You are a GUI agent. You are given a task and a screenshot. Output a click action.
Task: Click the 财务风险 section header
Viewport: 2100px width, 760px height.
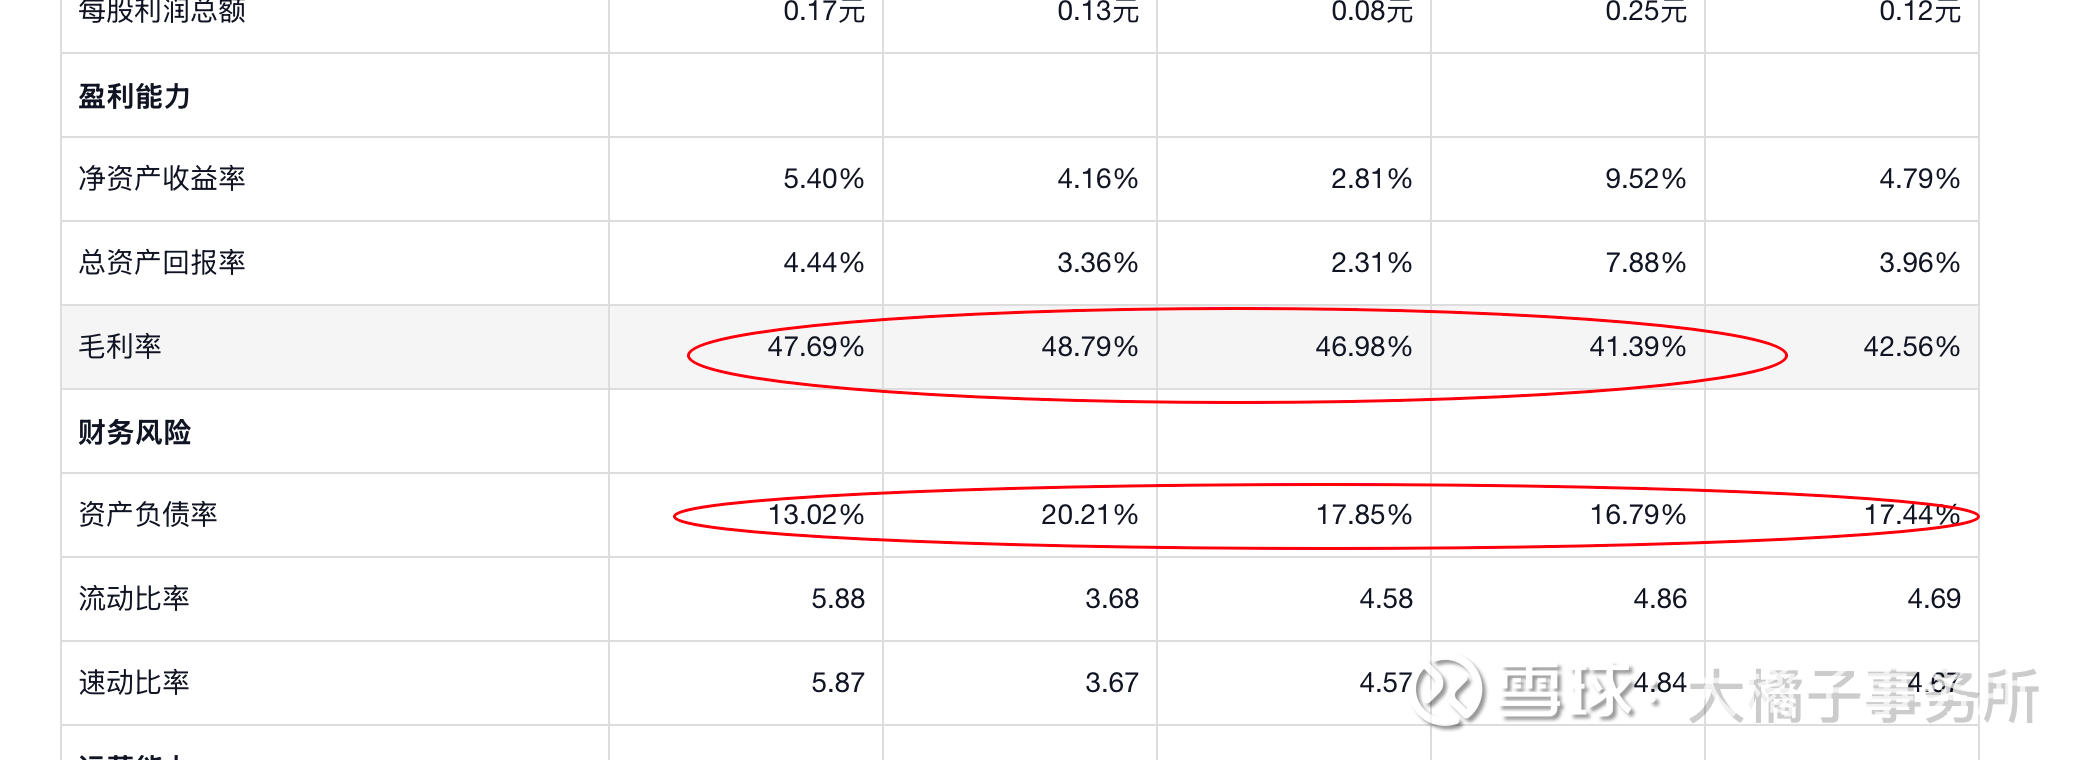click(134, 433)
